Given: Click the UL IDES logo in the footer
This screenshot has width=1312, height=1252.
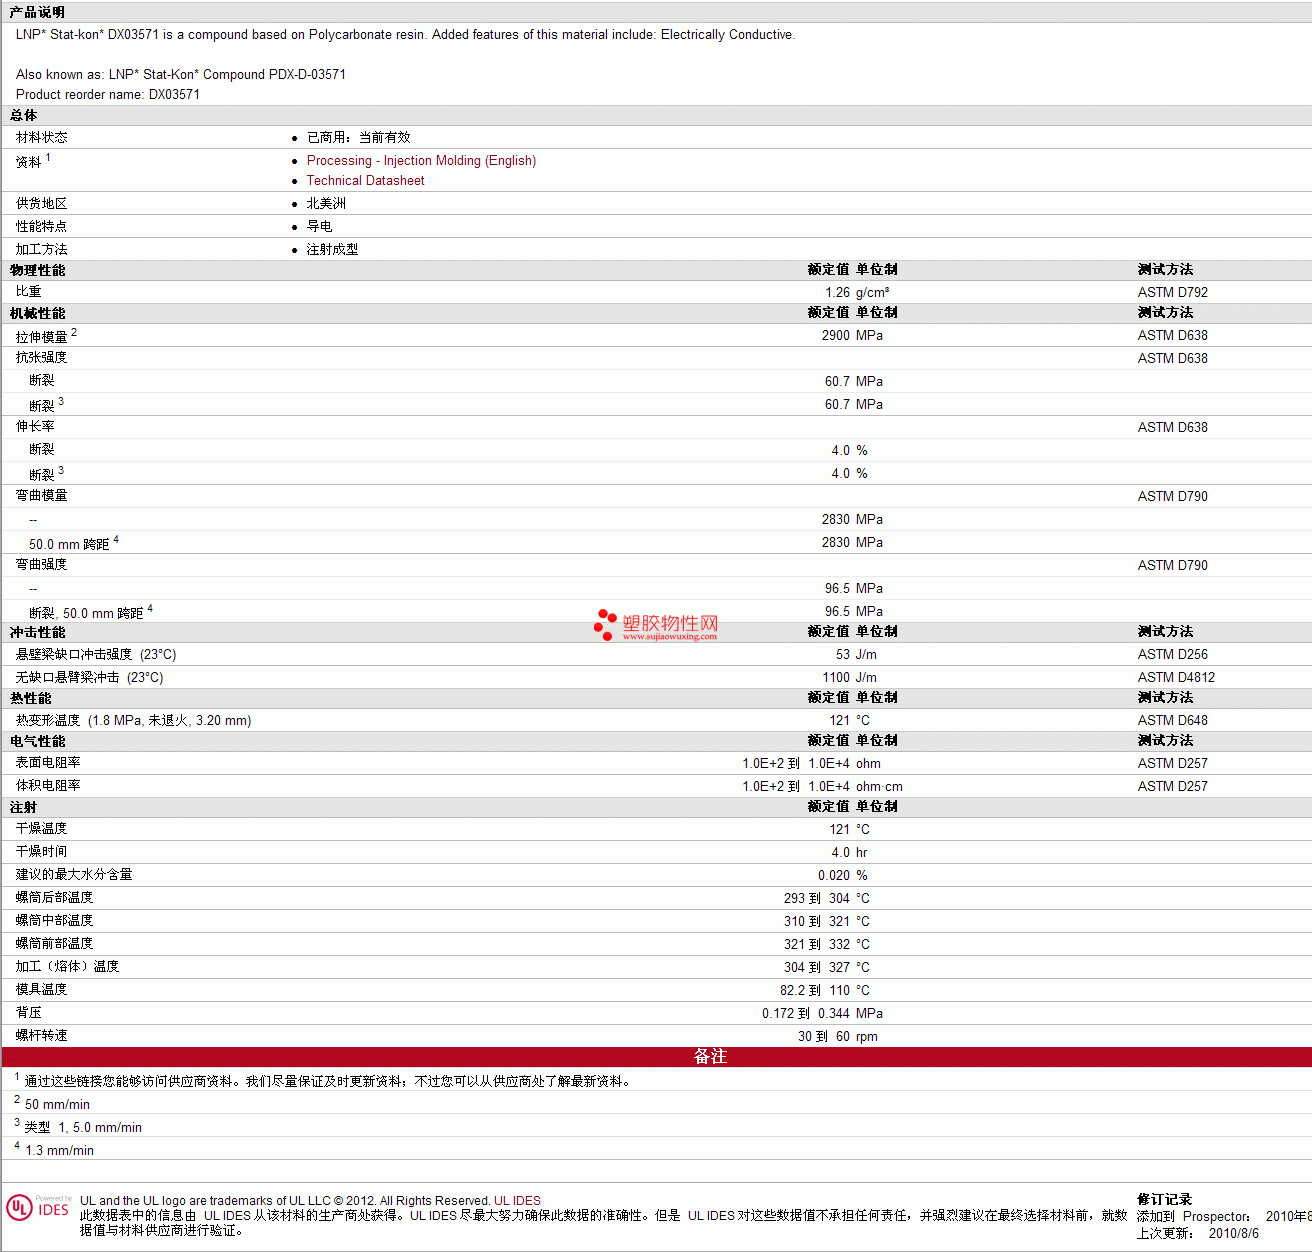Looking at the screenshot, I should 38,1208.
